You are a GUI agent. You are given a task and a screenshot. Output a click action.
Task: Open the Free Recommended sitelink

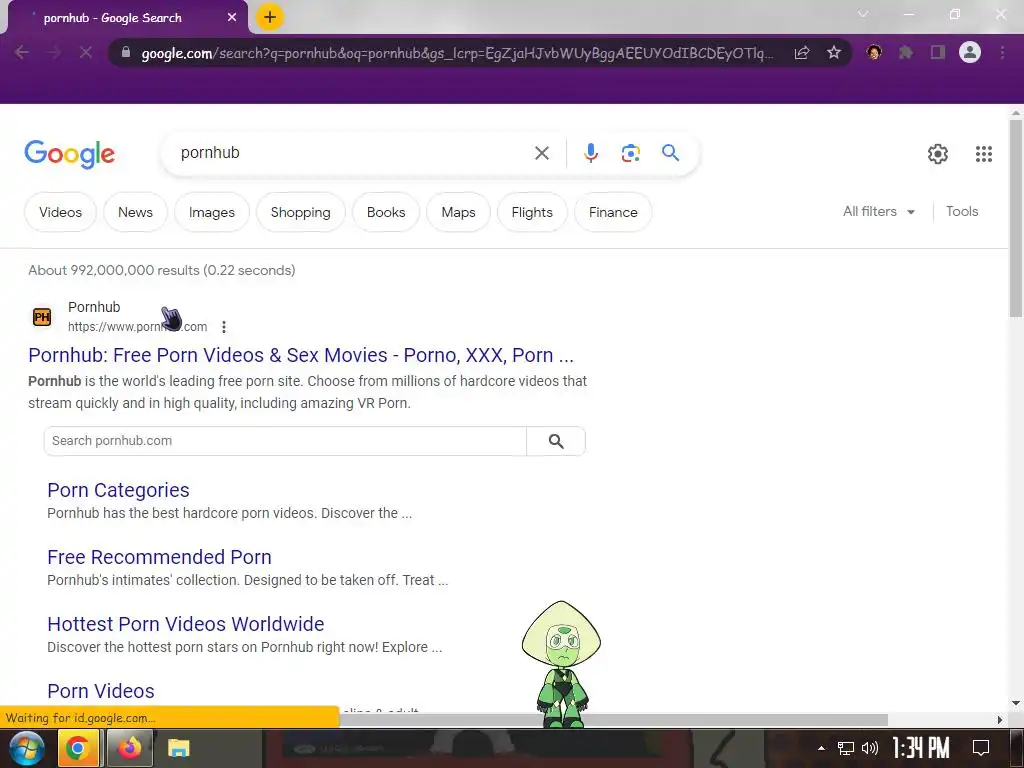[x=159, y=557]
